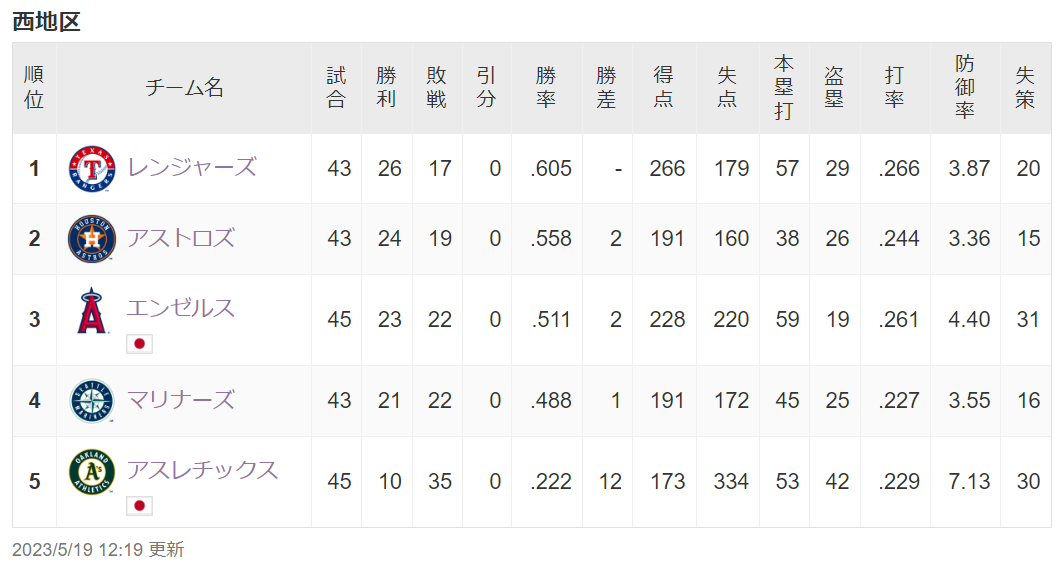Click the Seattle Mariners compass logo
Screen dimensions: 1062x576
(92, 401)
